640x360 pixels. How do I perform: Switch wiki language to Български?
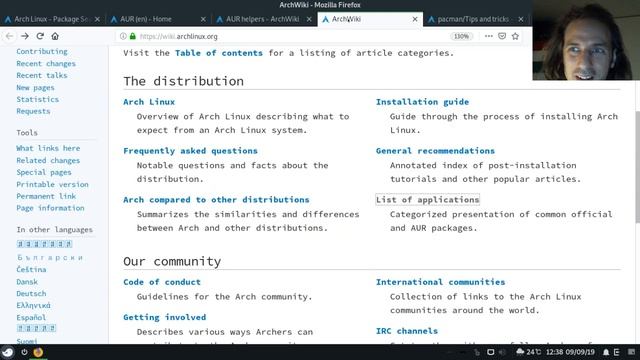click(50, 258)
